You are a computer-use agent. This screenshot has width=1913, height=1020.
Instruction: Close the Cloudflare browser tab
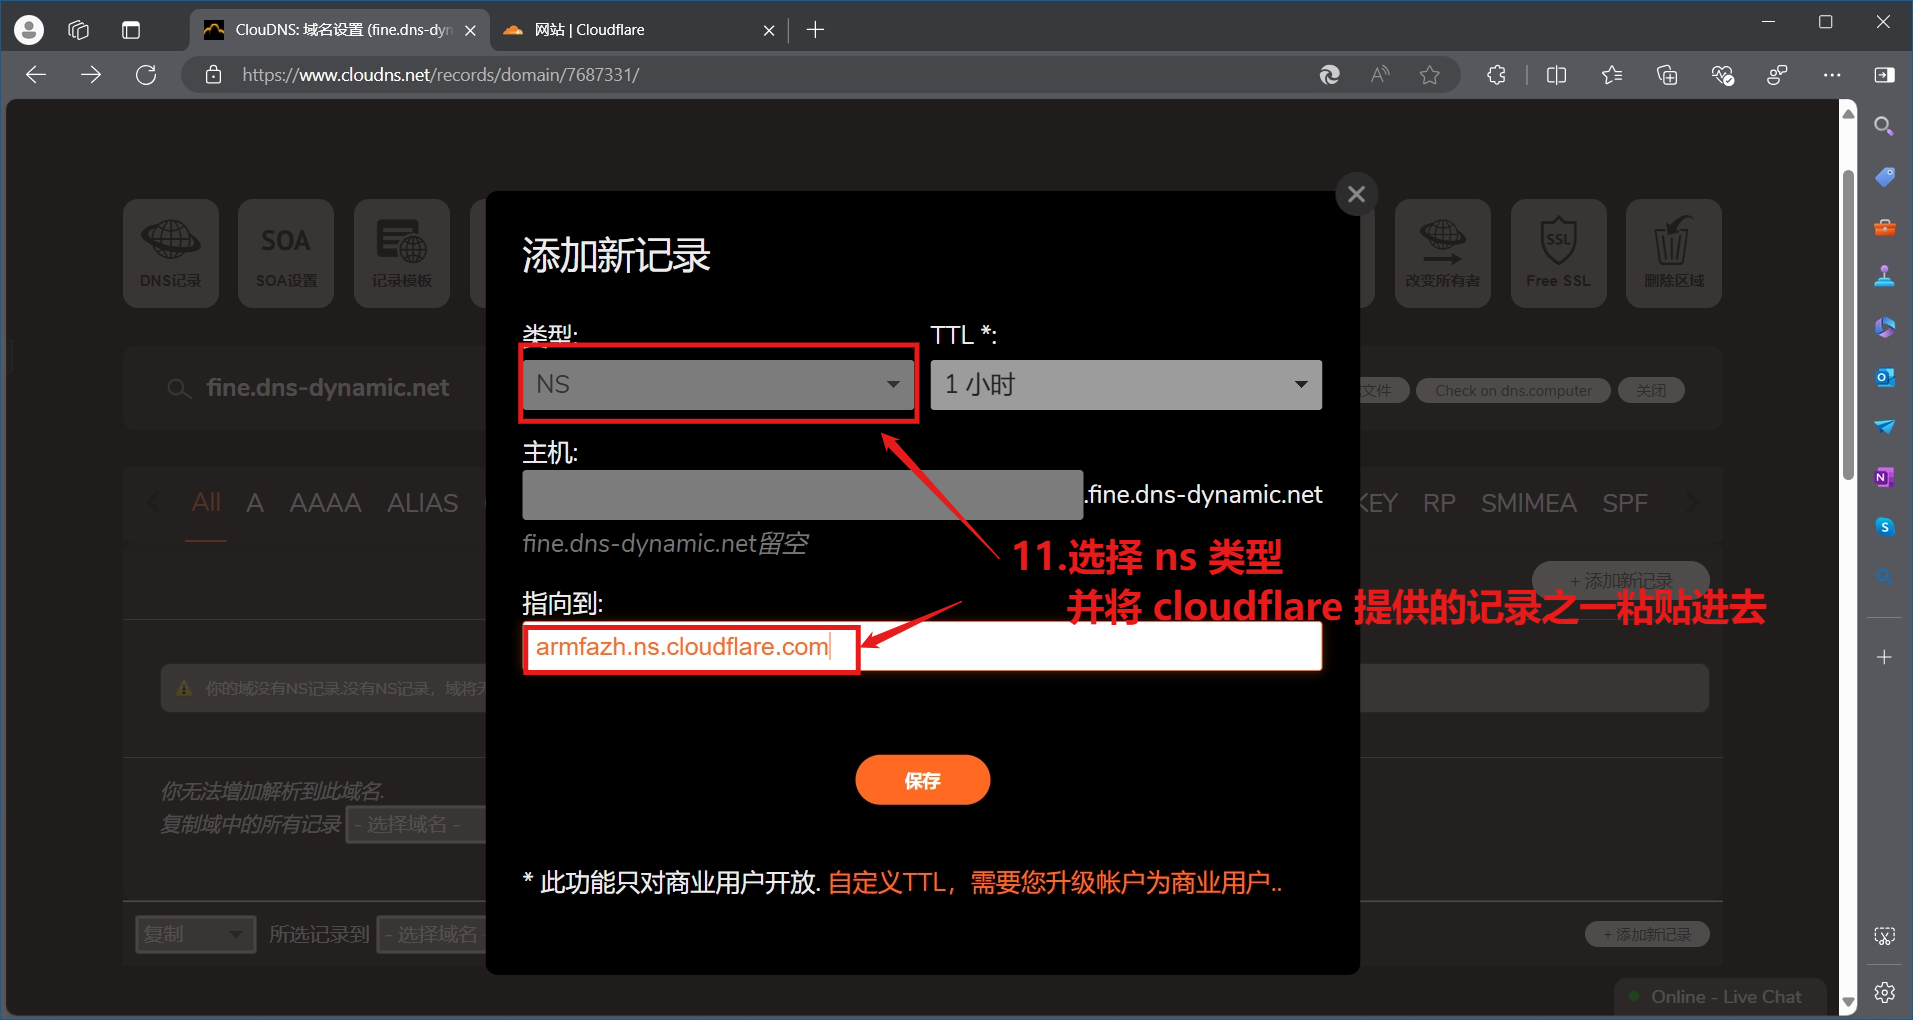(x=768, y=31)
